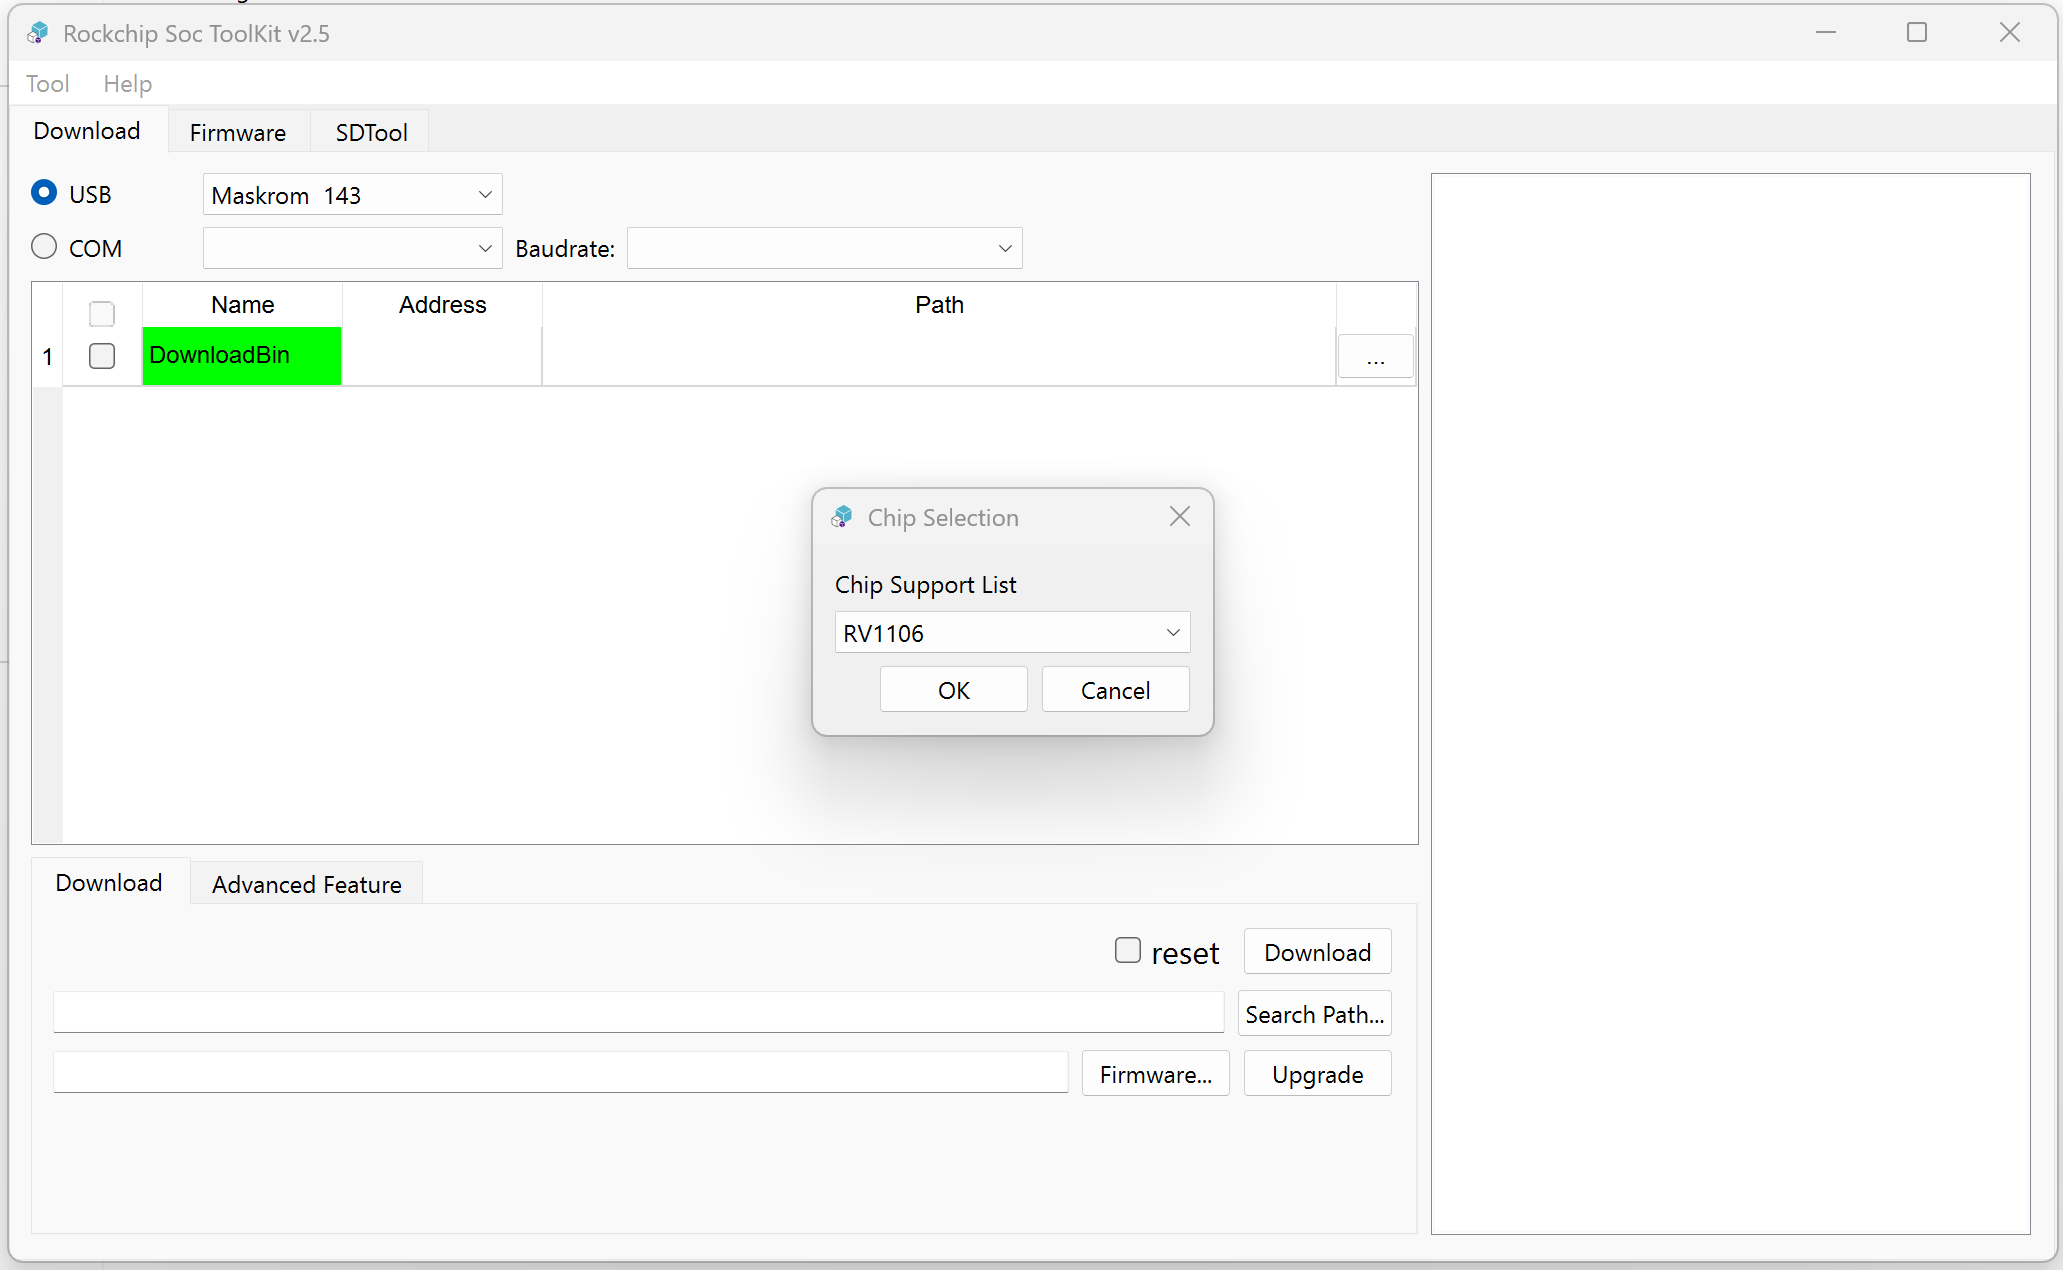Screen dimensions: 2063x1270
Task: Toggle the select-all checkbox in the table header
Action: (x=101, y=313)
